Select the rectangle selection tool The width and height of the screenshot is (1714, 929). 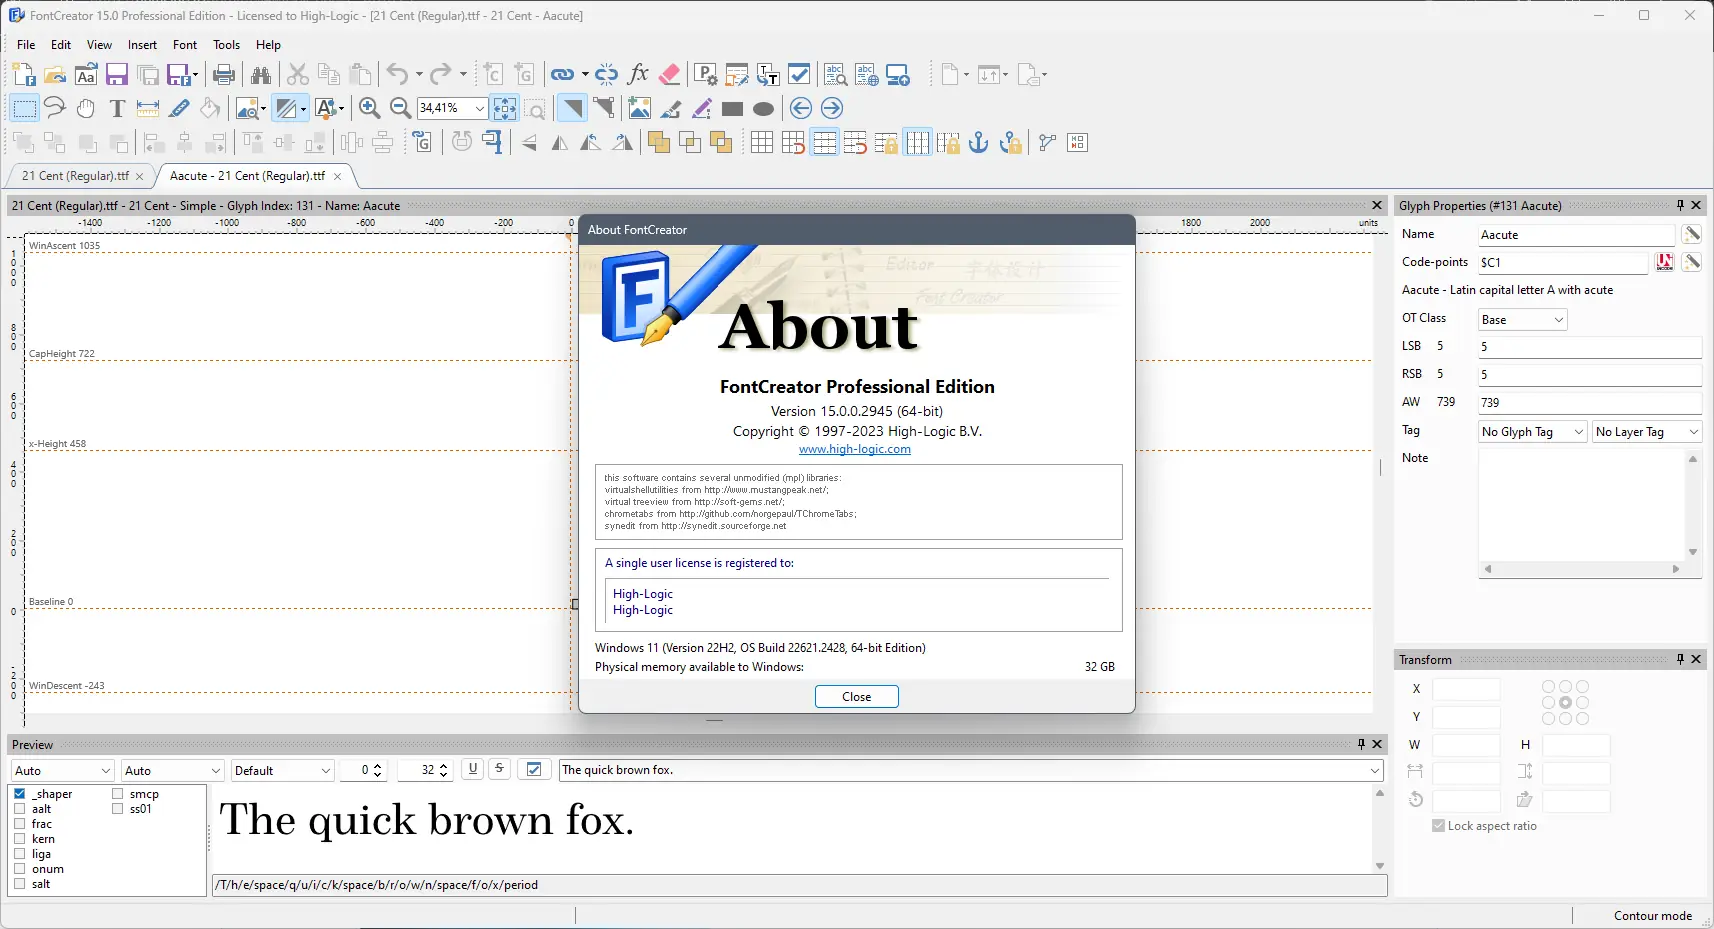tap(24, 108)
